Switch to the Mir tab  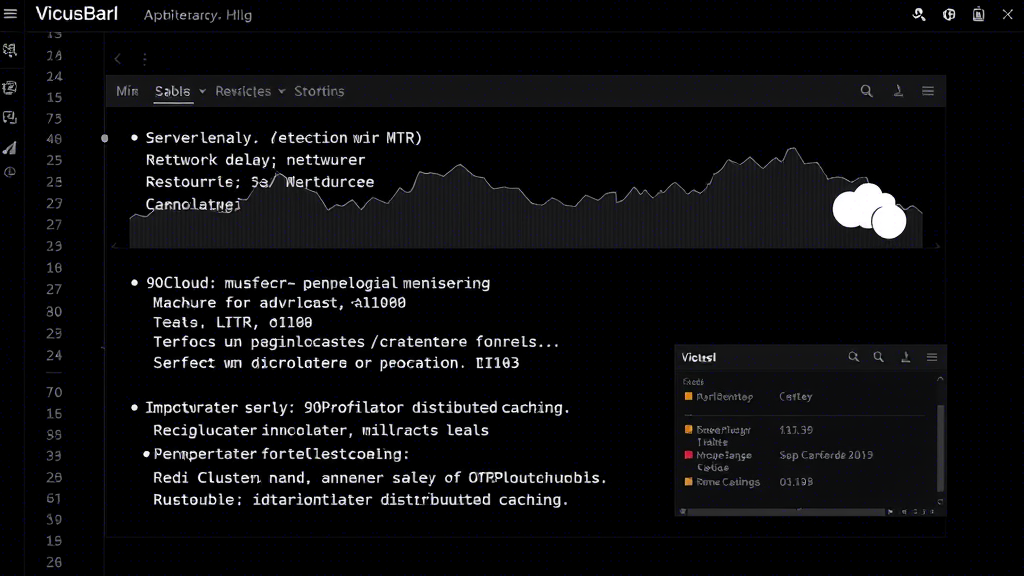[x=127, y=91]
